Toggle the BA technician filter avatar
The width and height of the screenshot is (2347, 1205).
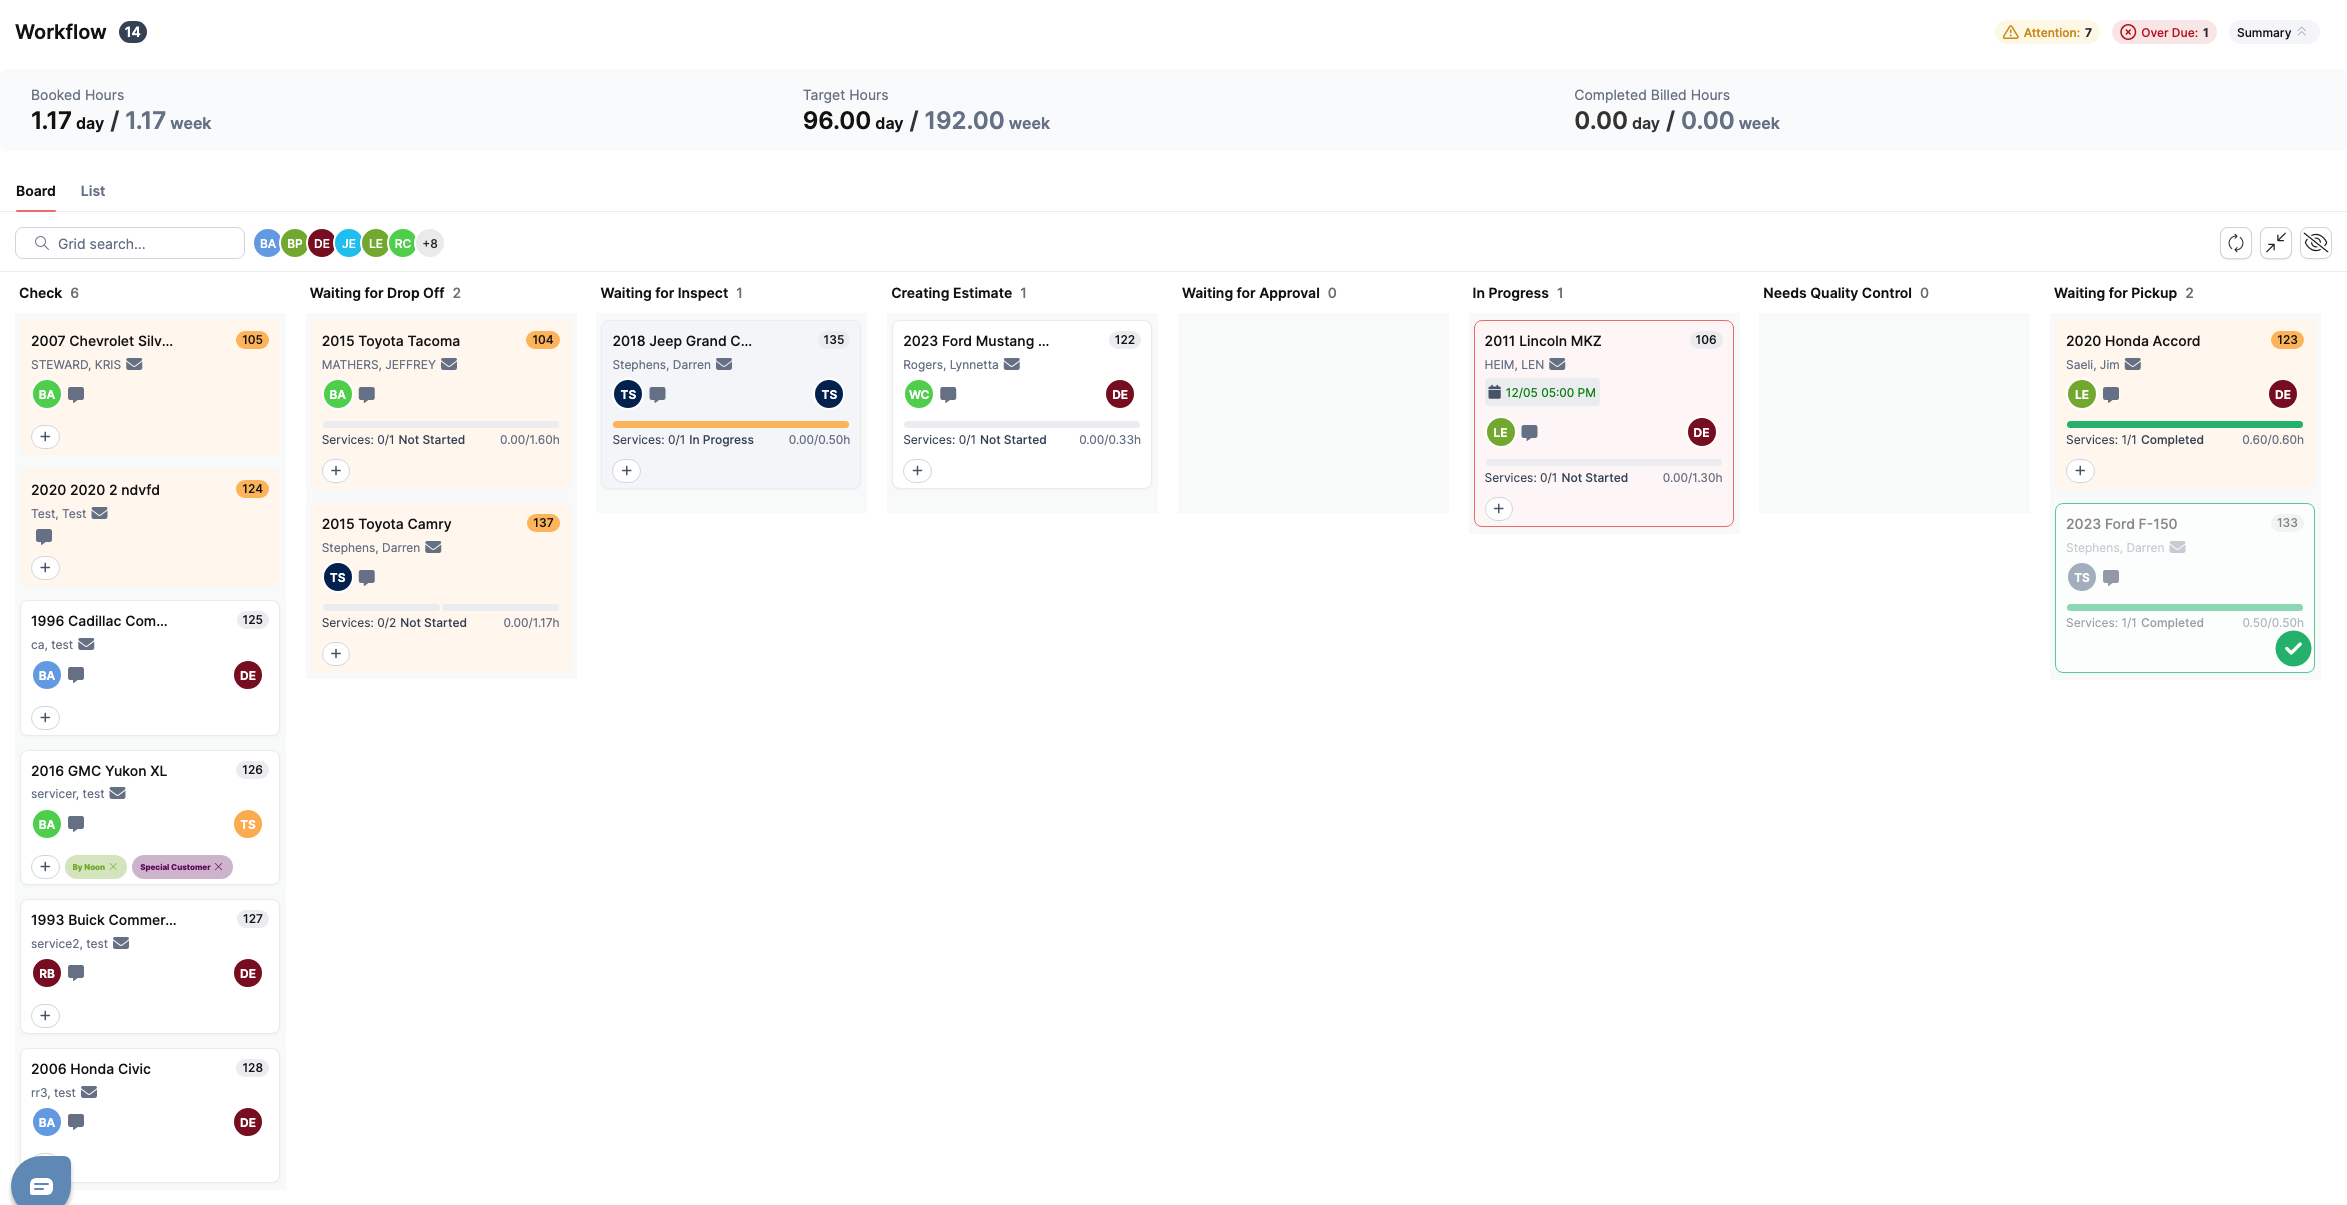click(x=267, y=243)
